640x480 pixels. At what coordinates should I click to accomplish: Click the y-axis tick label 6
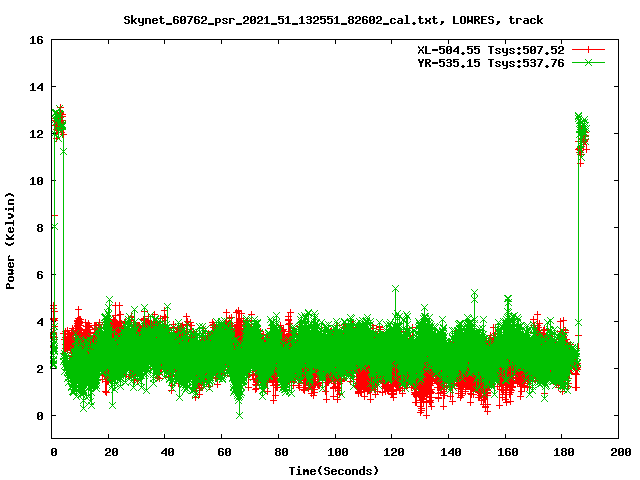click(x=40, y=275)
